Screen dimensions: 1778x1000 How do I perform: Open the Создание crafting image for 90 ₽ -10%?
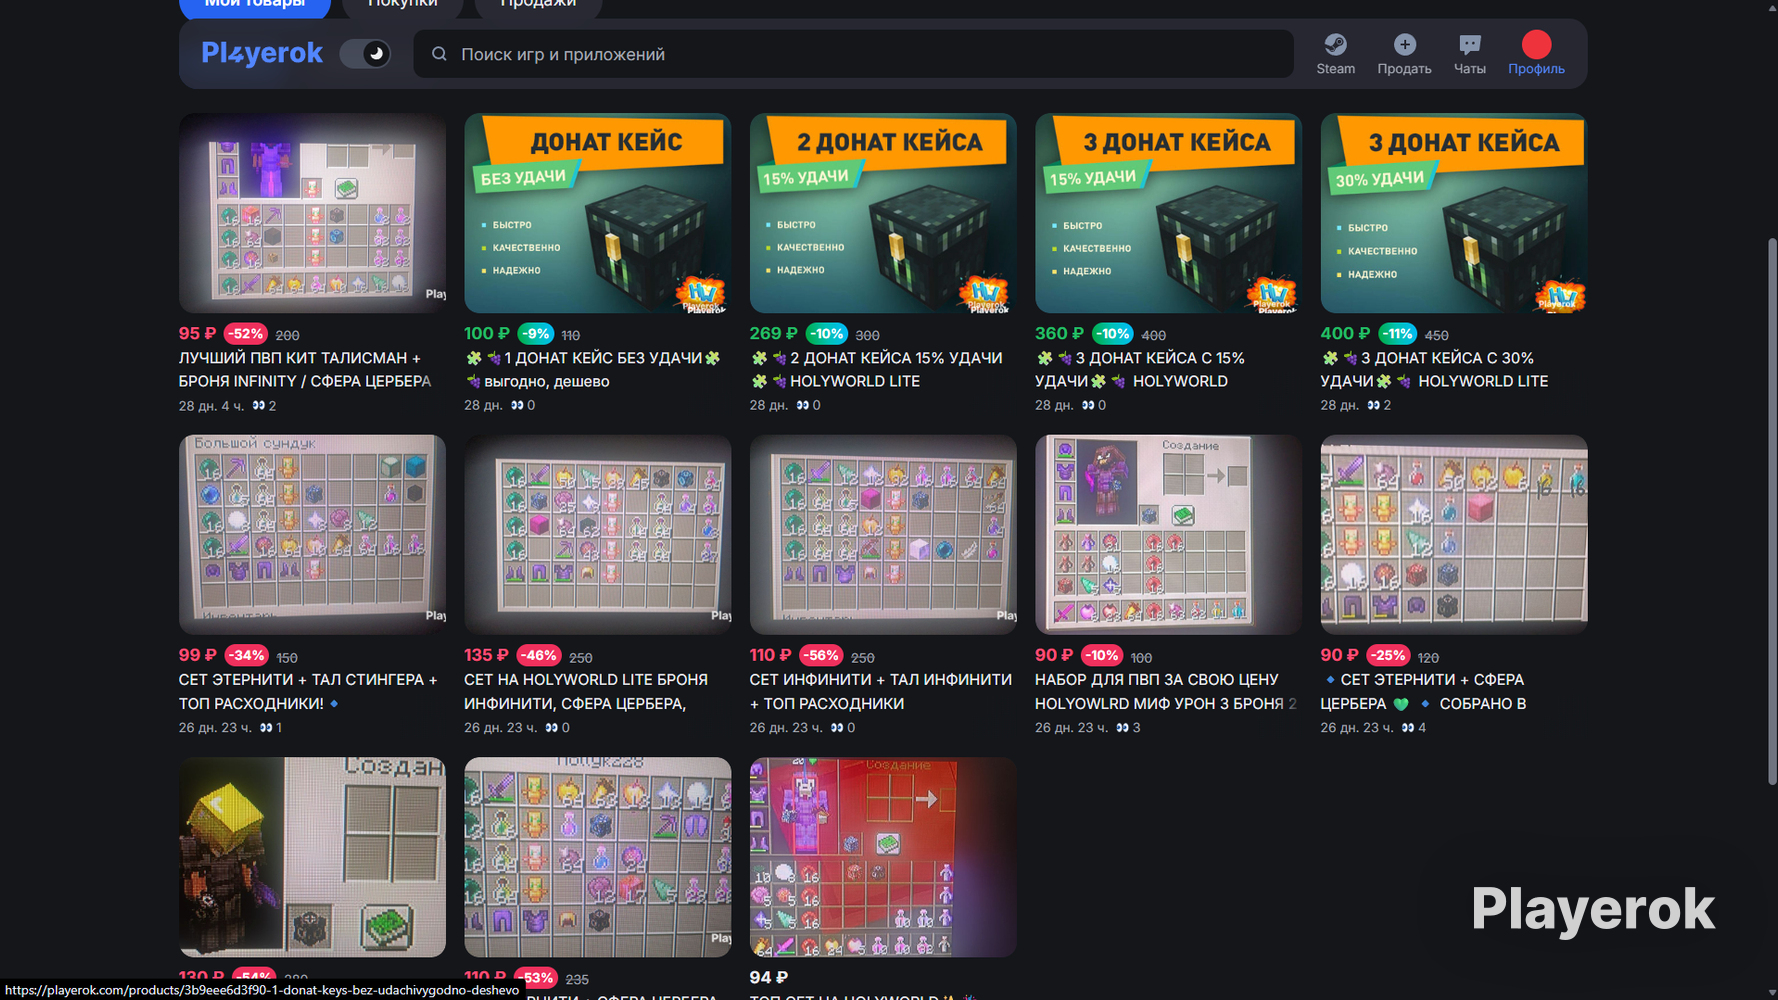tap(1168, 534)
